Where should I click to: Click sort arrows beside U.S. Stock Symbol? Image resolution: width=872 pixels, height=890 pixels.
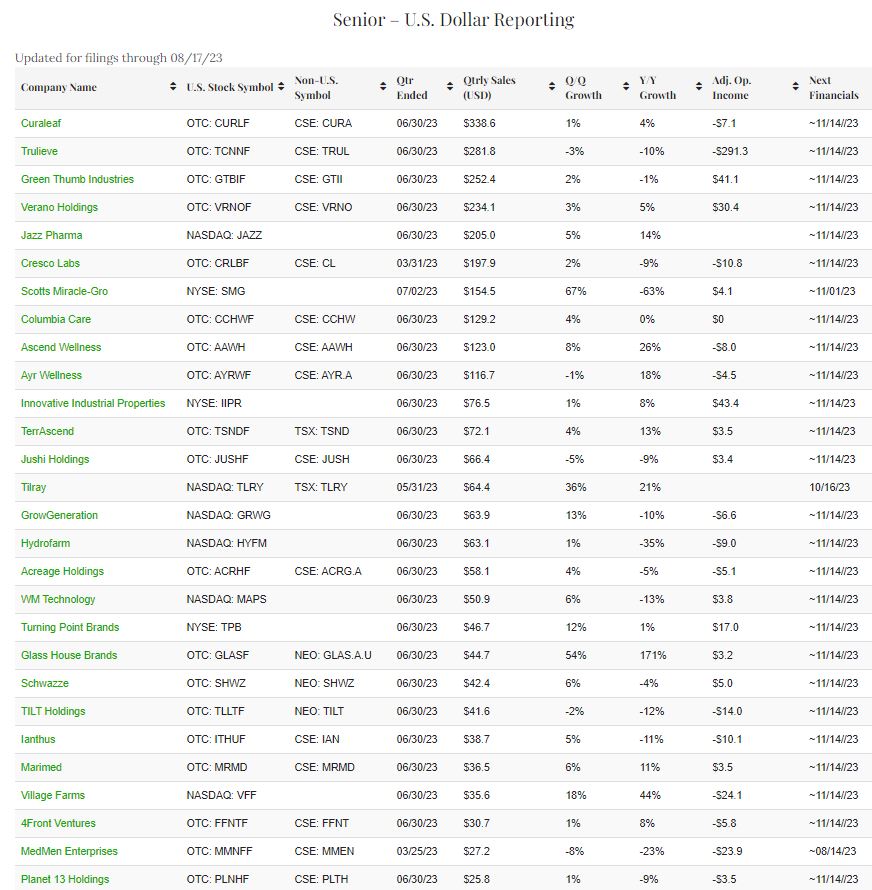(x=281, y=88)
